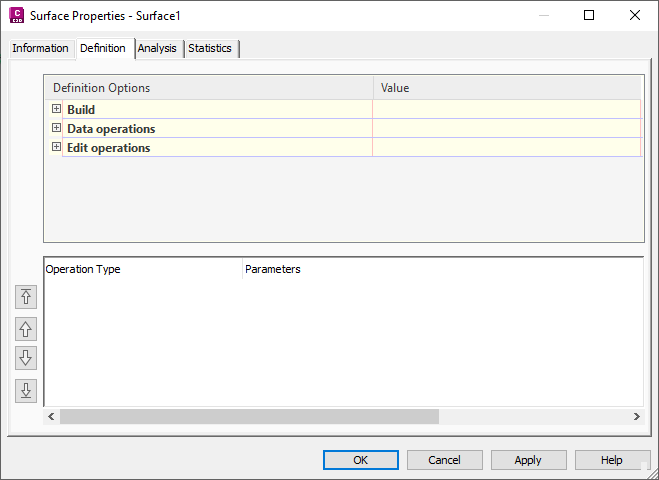Viewport: 659px width, 480px height.
Task: Expand the Edit operations node
Action: tap(56, 147)
